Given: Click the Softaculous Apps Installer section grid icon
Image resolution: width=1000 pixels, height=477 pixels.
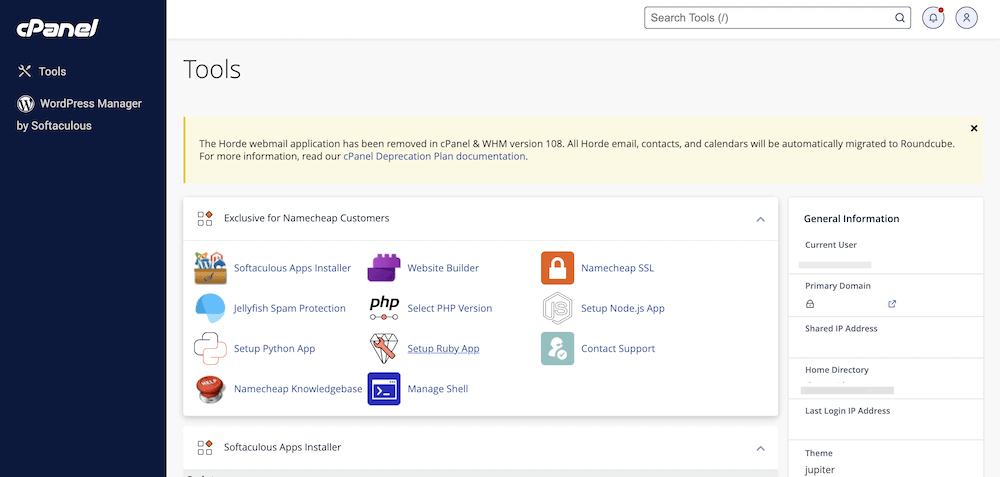Looking at the screenshot, I should tap(205, 448).
